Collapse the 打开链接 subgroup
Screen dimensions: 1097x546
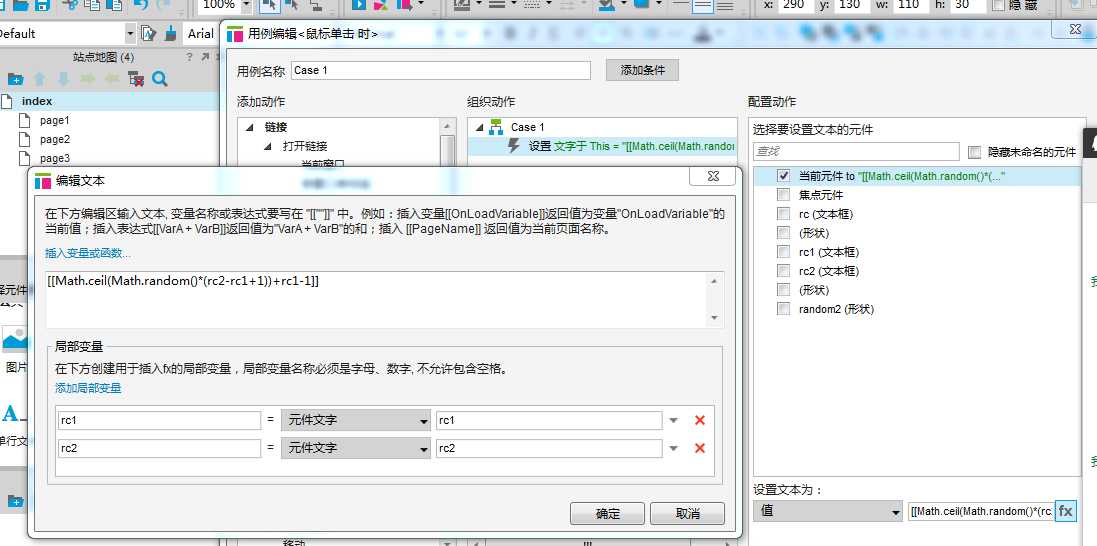click(269, 146)
